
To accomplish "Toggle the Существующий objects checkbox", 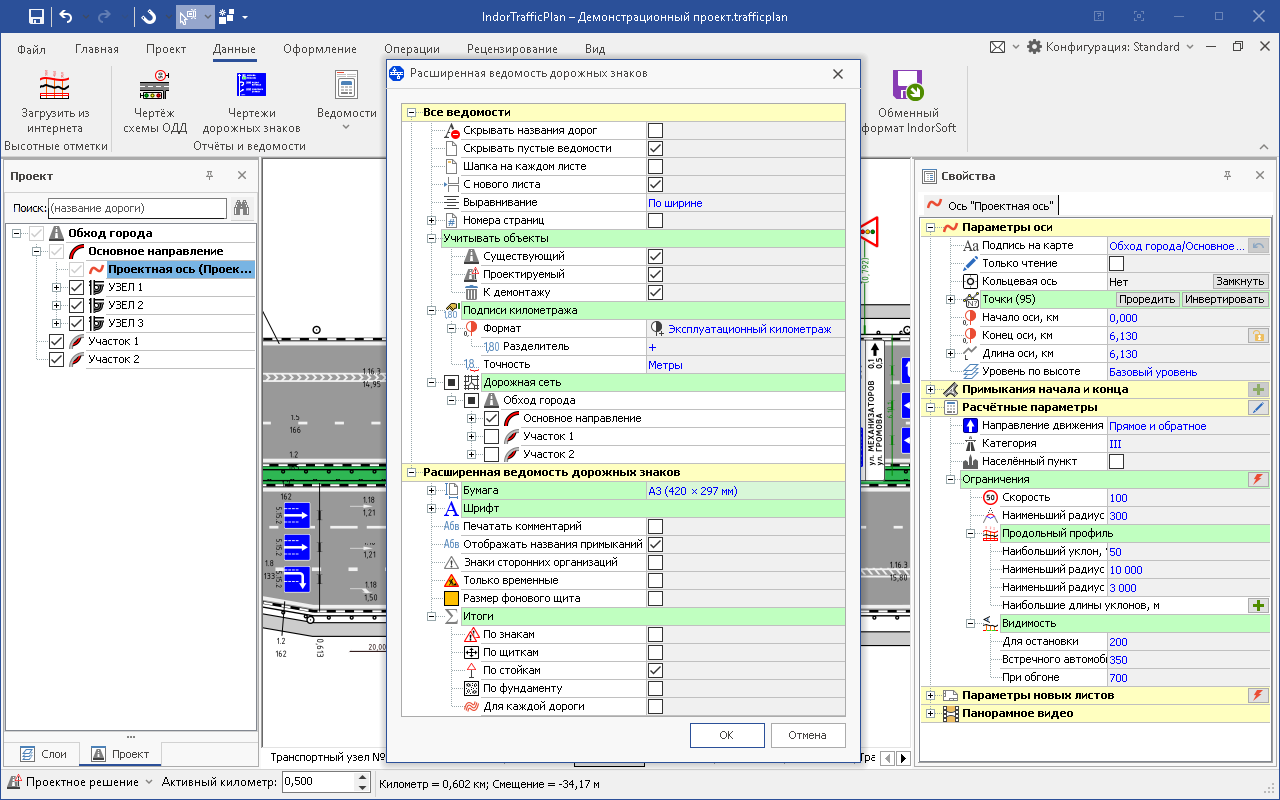I will (x=655, y=256).
